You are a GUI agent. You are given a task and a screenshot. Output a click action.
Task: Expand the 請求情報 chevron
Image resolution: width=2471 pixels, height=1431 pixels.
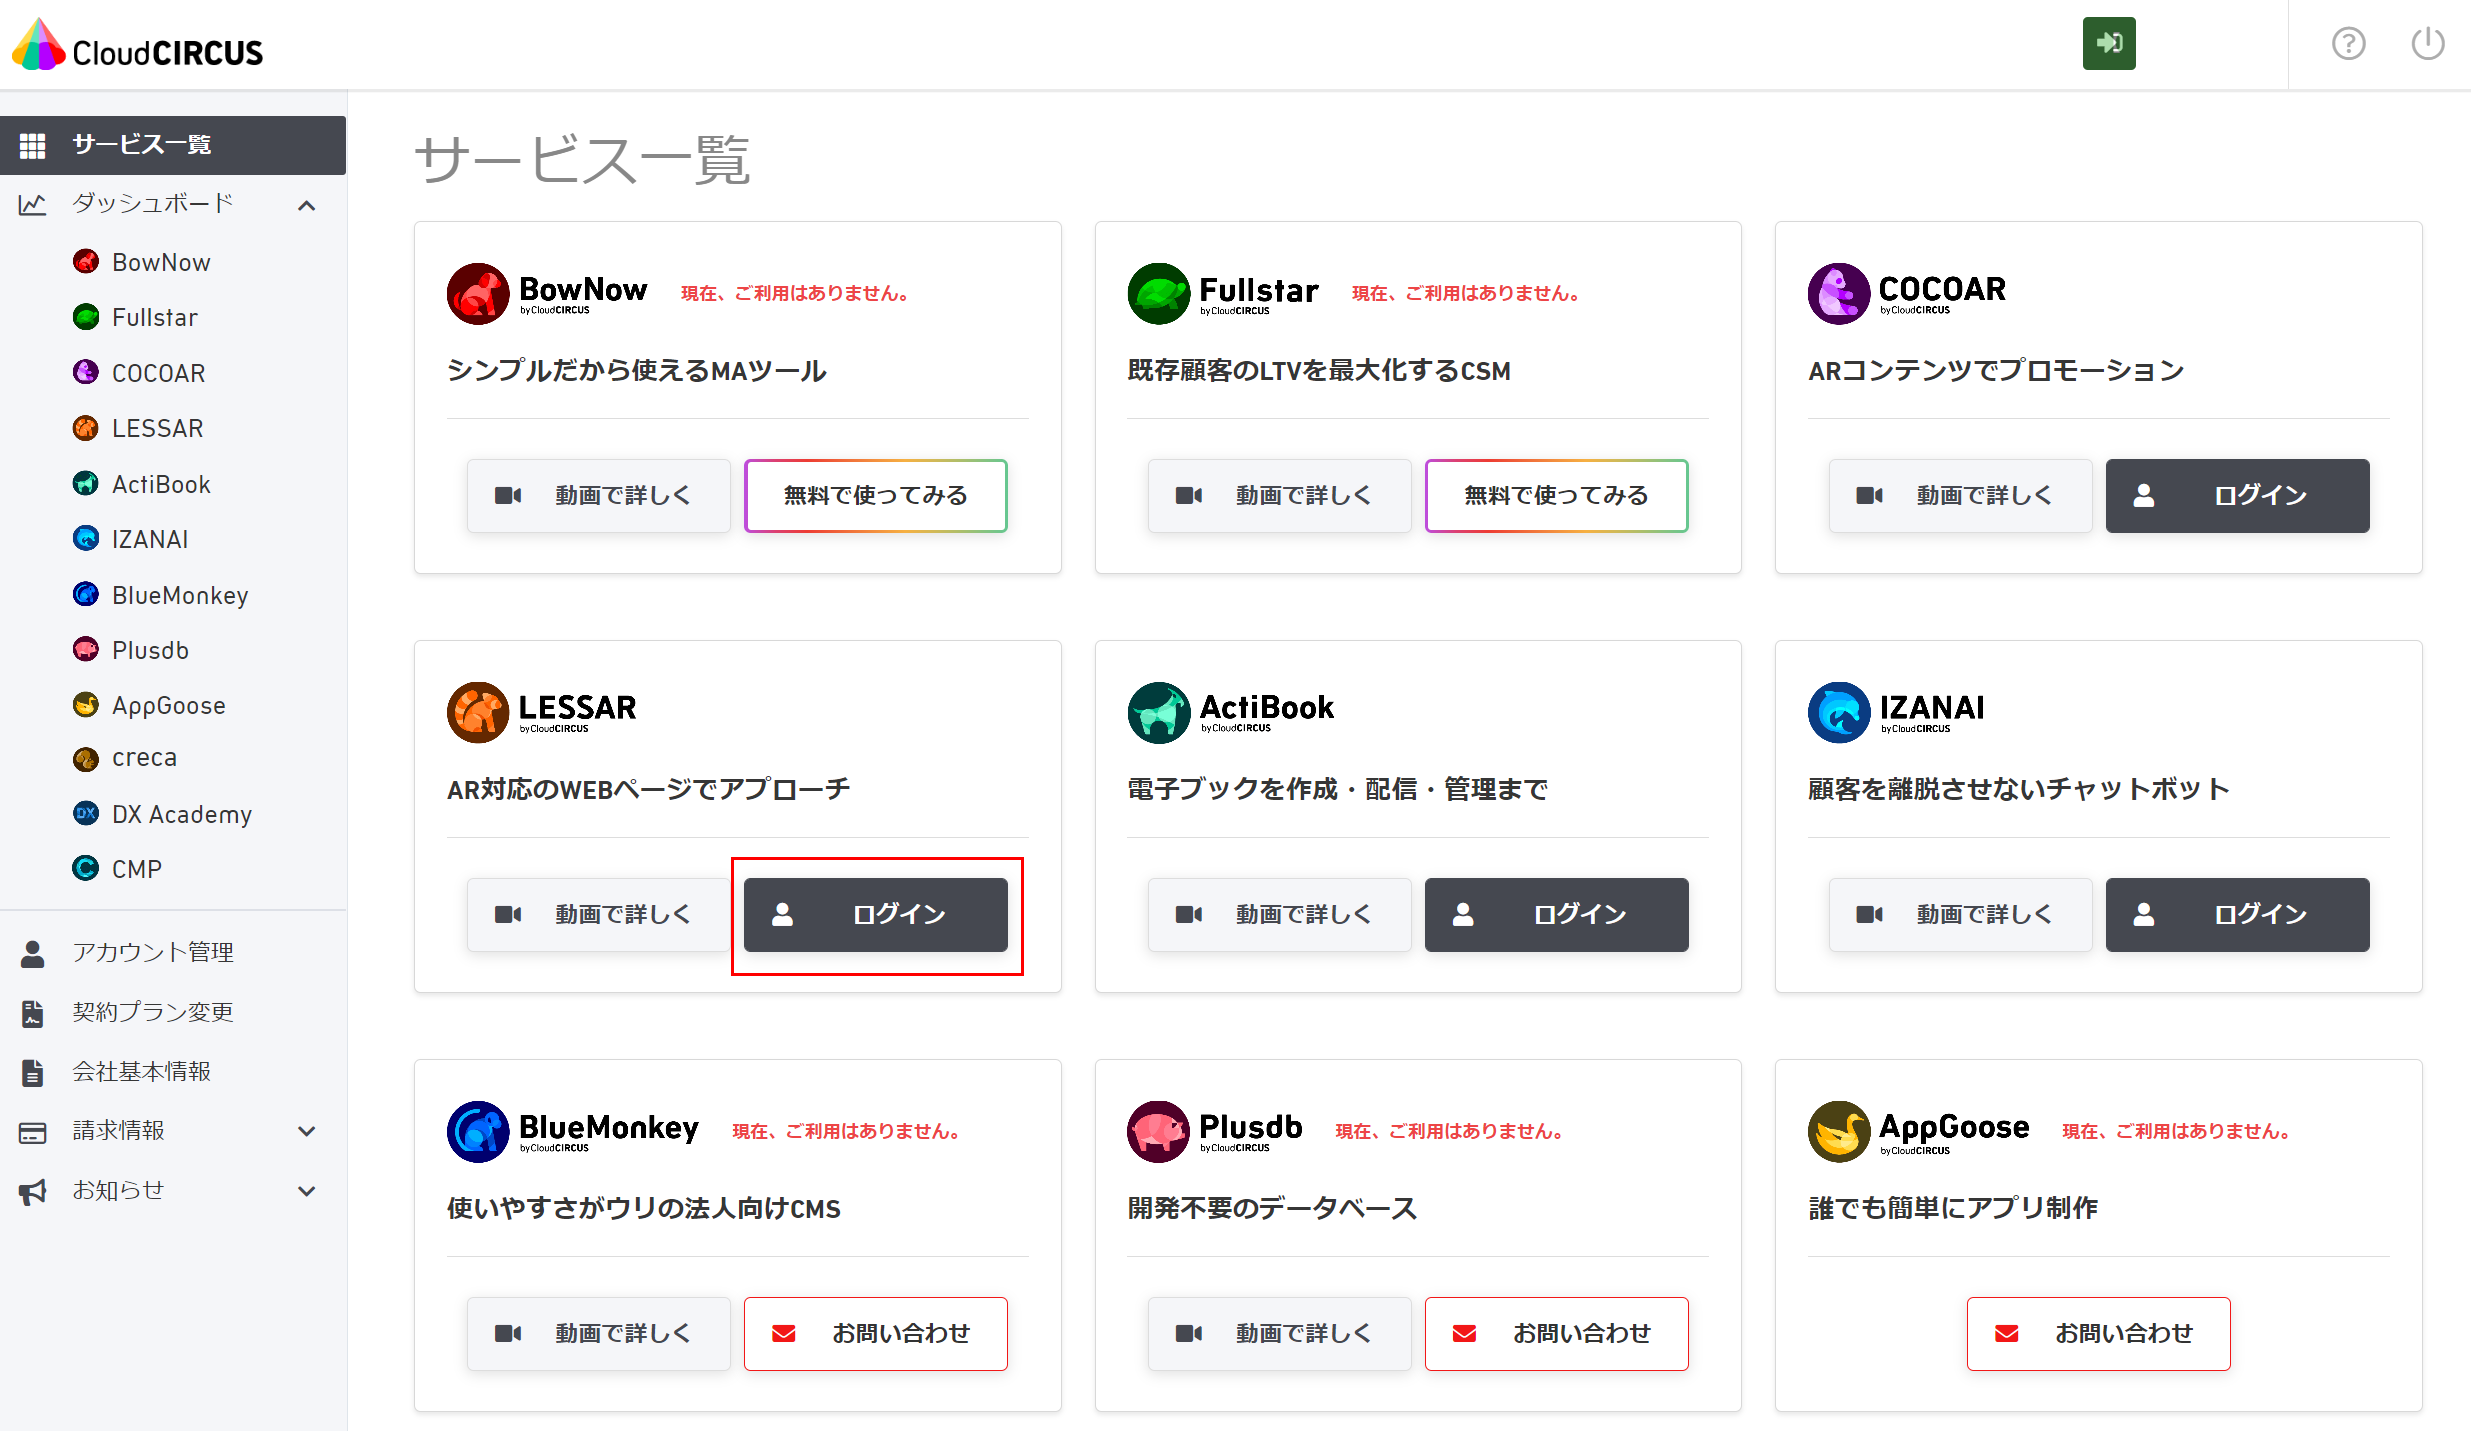click(x=307, y=1131)
